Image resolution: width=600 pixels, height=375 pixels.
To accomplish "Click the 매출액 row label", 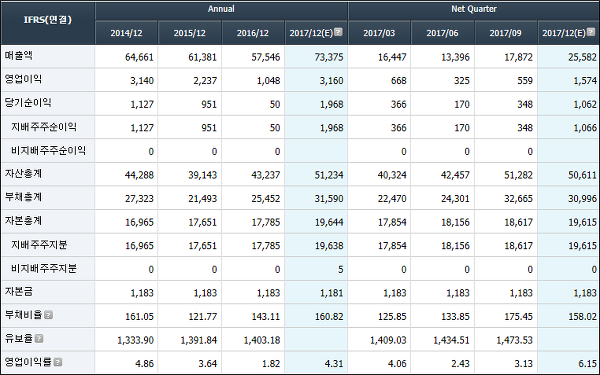I will tap(18, 56).
